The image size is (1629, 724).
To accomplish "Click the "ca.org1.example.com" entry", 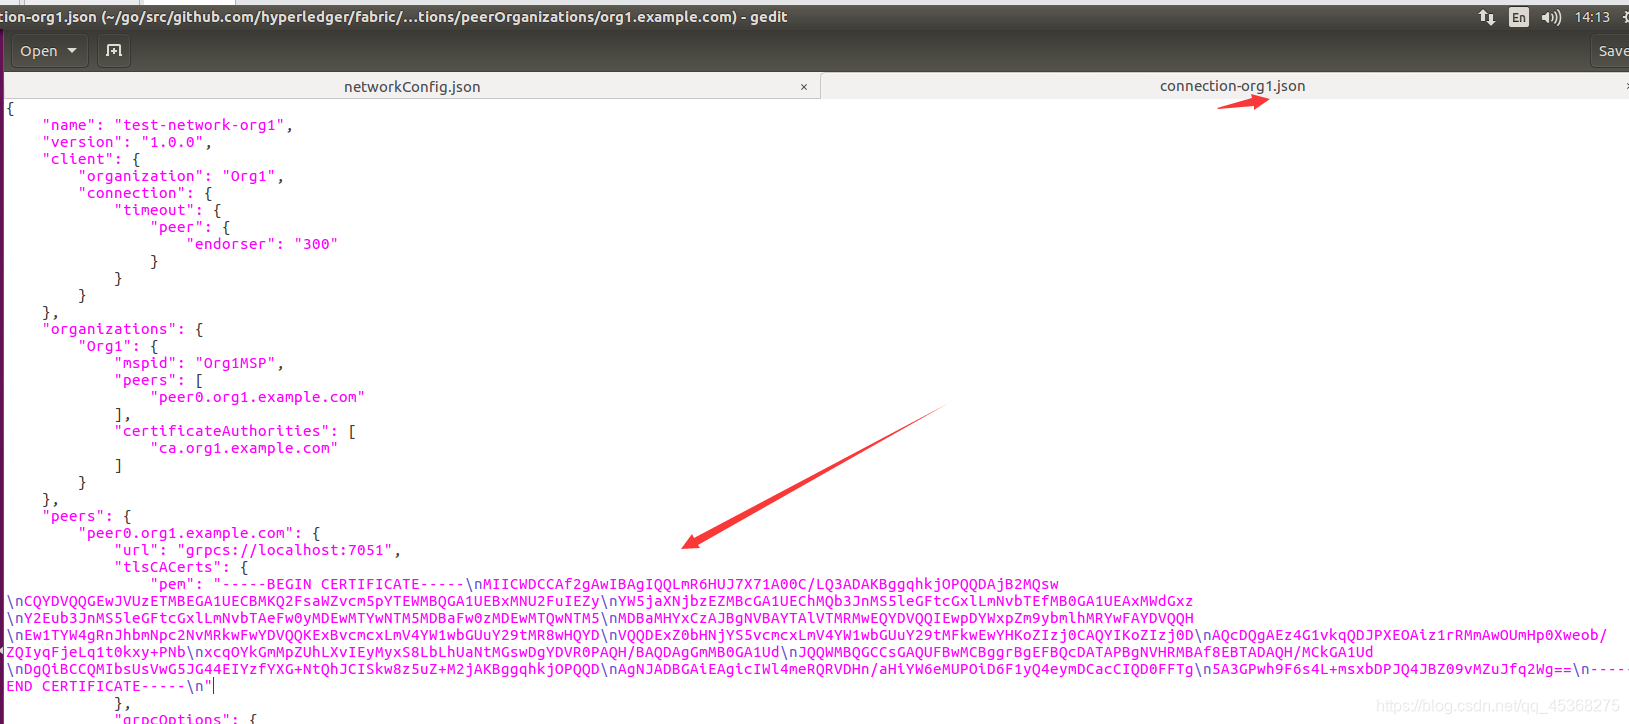I will click(x=244, y=448).
